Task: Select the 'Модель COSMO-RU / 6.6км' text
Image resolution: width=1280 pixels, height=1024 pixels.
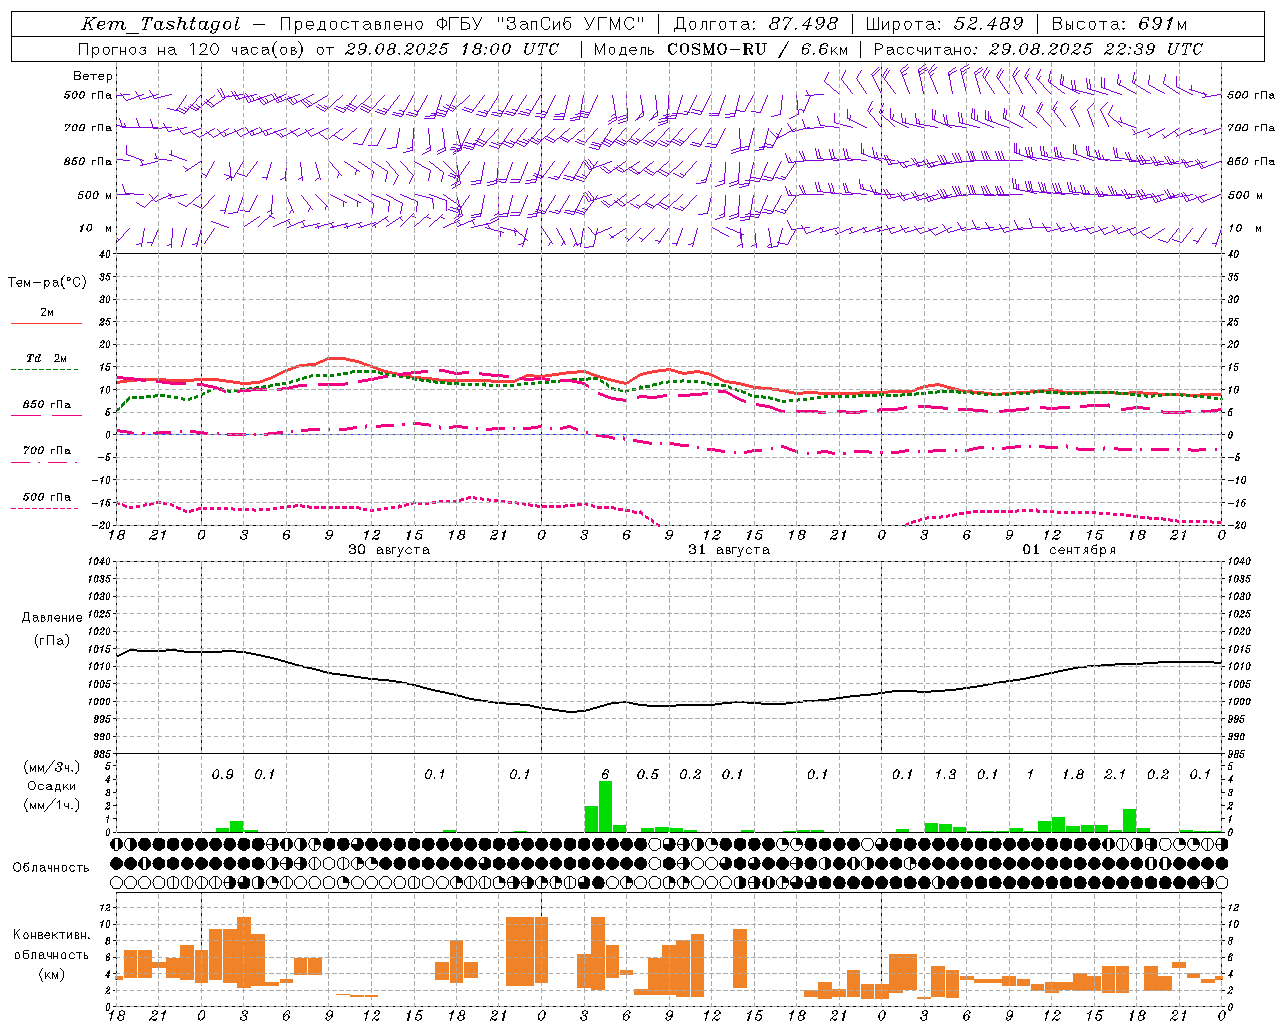Action: coord(720,49)
